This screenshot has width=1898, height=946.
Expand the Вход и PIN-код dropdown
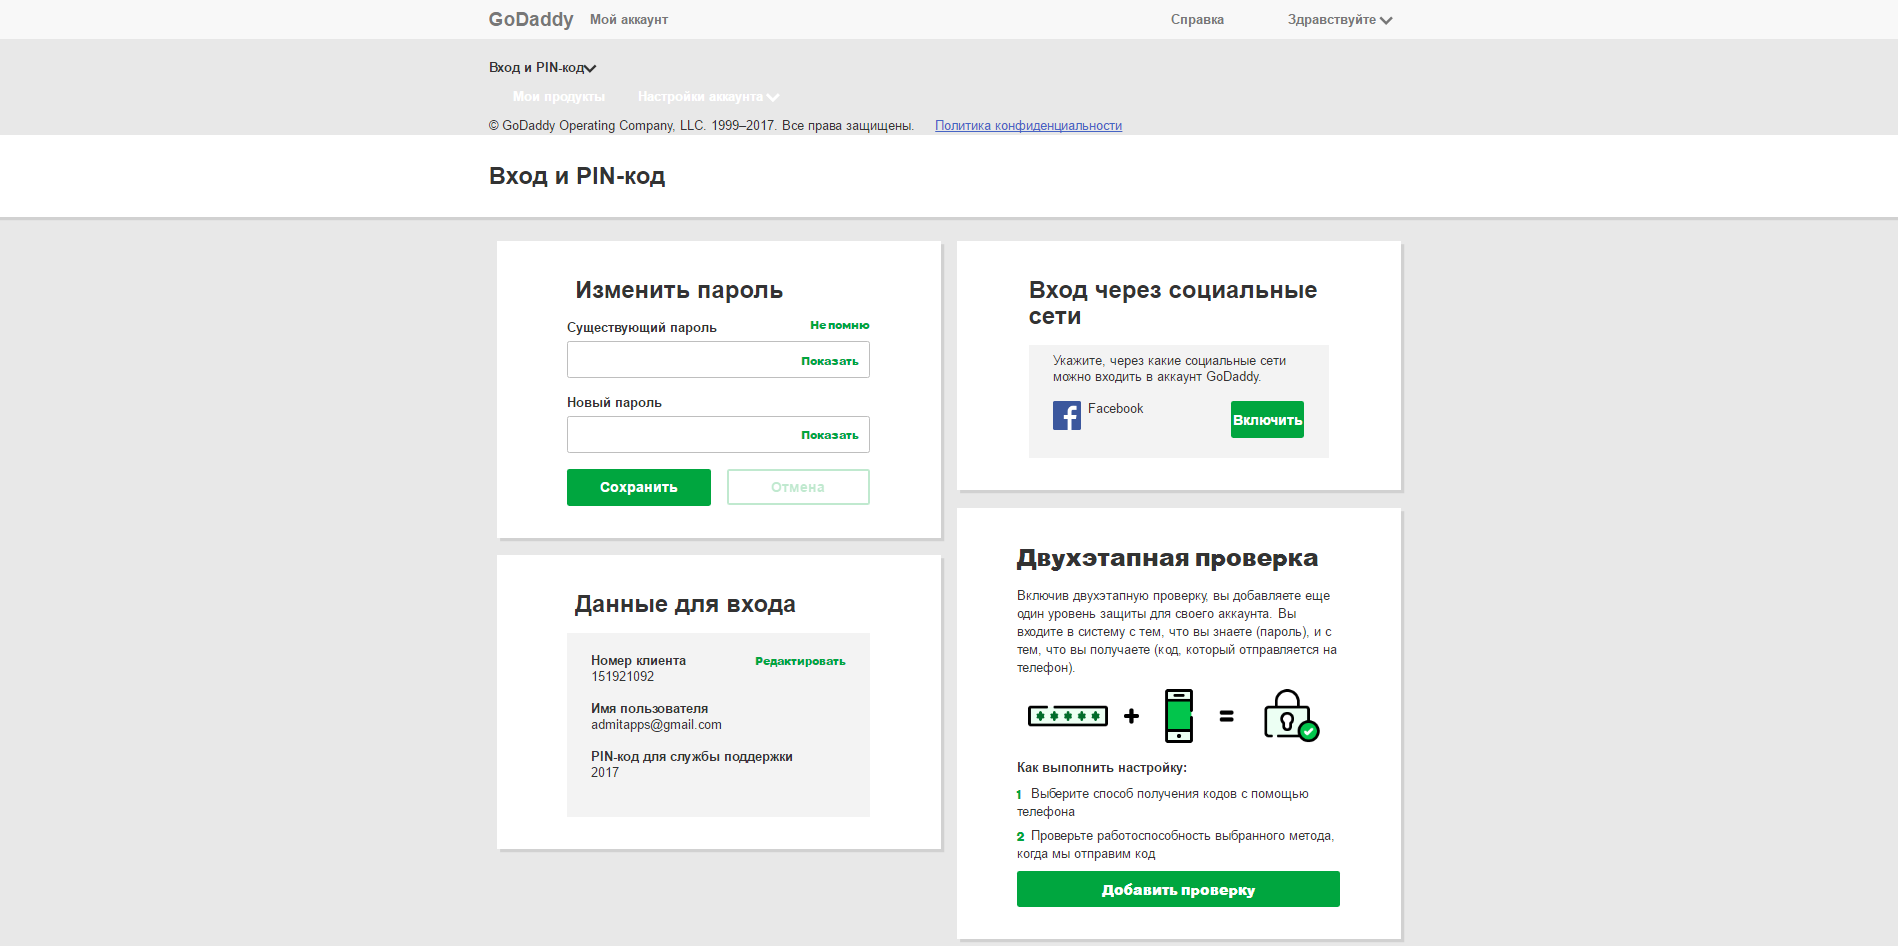[x=540, y=67]
